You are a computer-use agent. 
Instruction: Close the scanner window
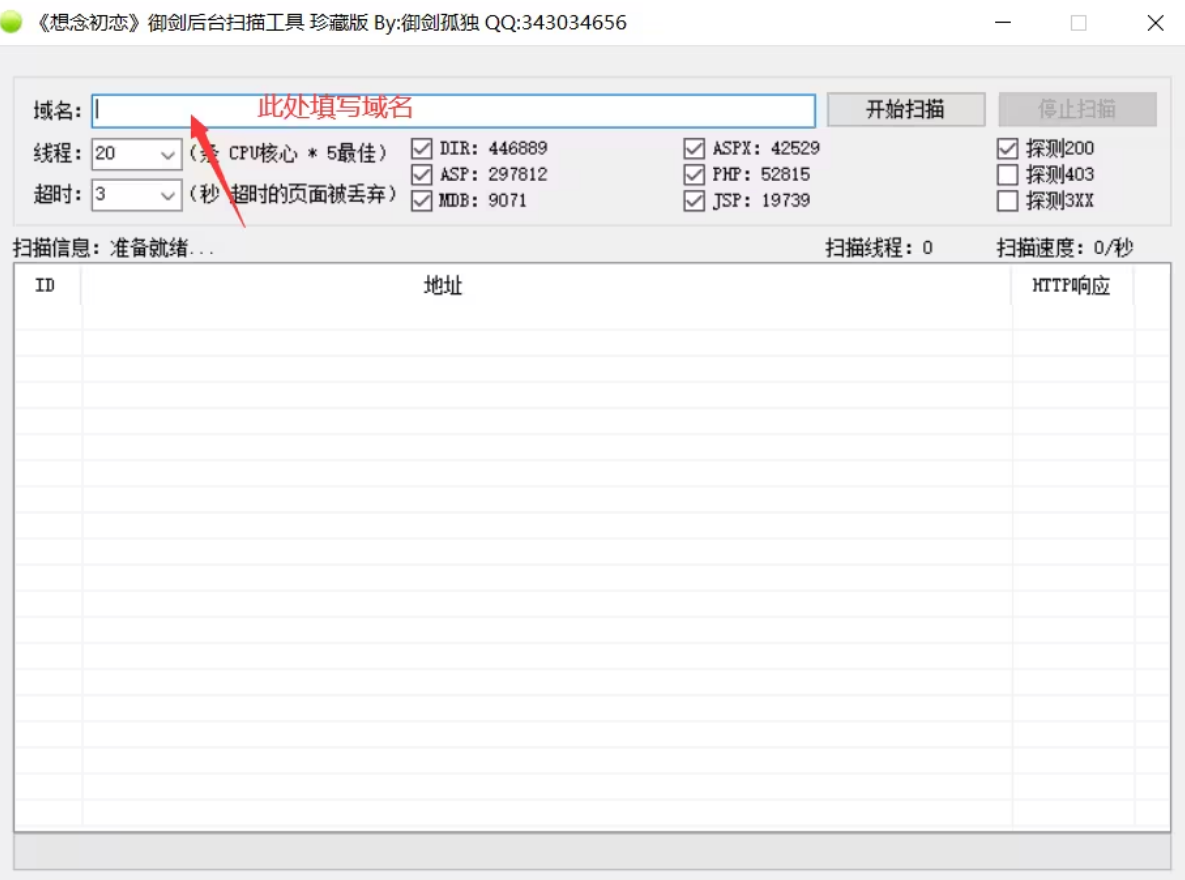pyautogui.click(x=1155, y=23)
